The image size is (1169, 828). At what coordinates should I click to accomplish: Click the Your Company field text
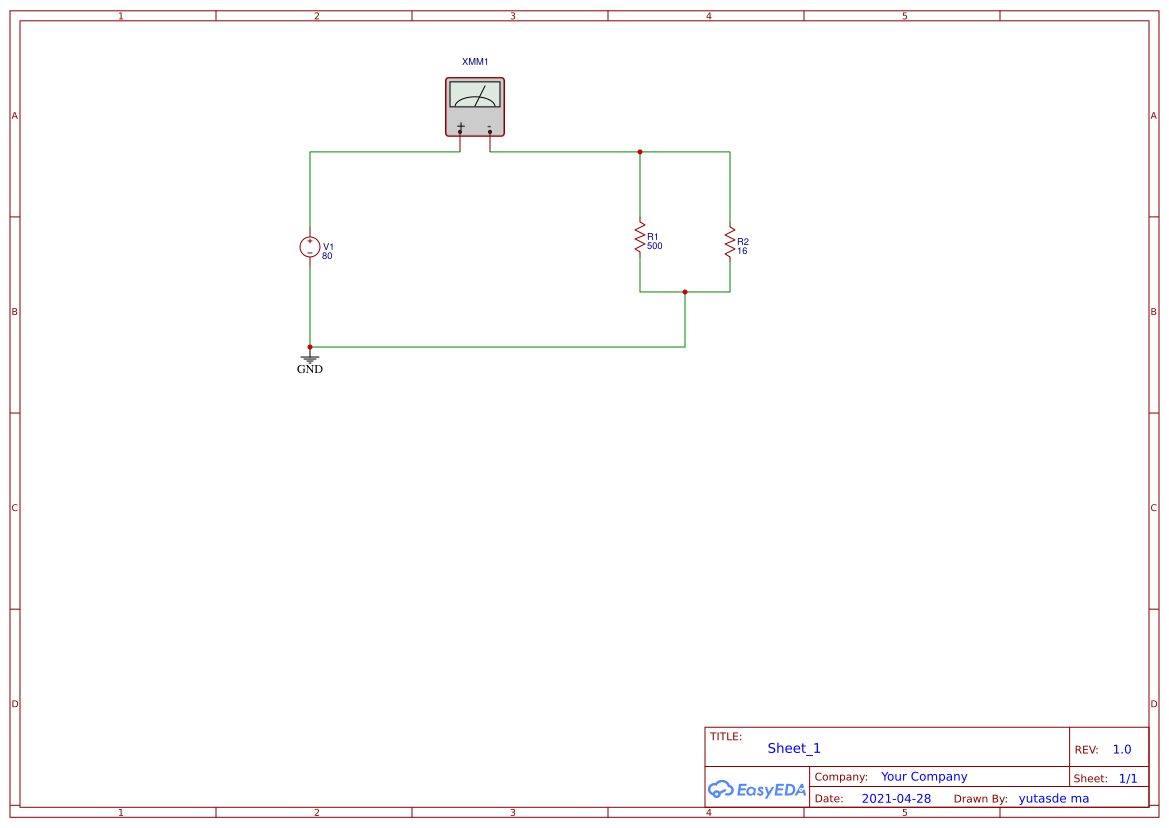pyautogui.click(x=924, y=777)
